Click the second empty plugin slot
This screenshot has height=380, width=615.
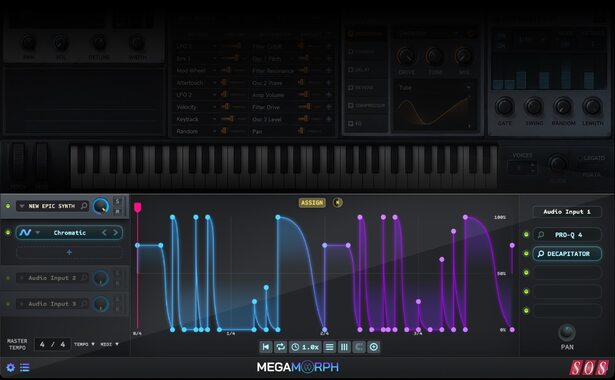pyautogui.click(x=567, y=291)
